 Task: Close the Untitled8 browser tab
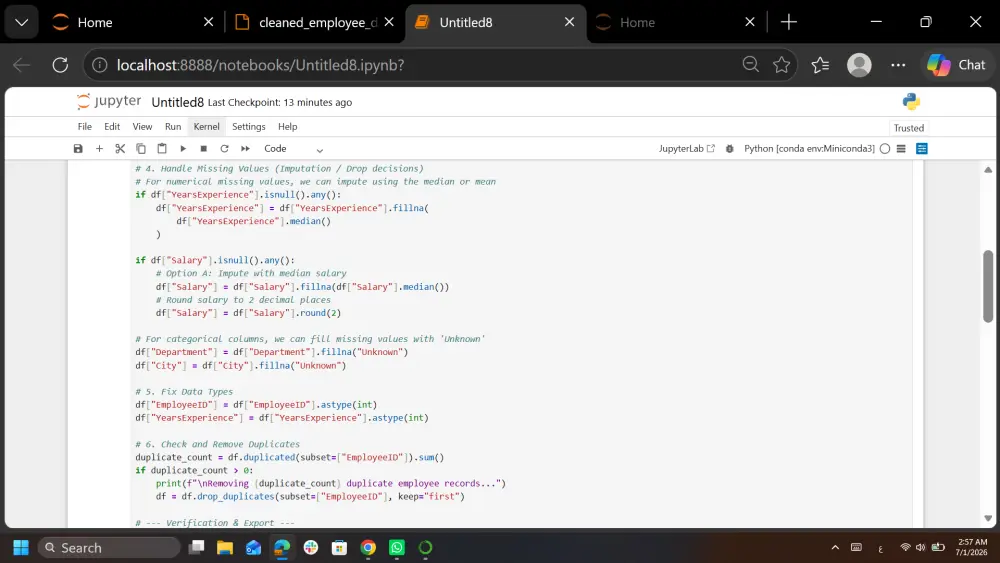coord(570,22)
